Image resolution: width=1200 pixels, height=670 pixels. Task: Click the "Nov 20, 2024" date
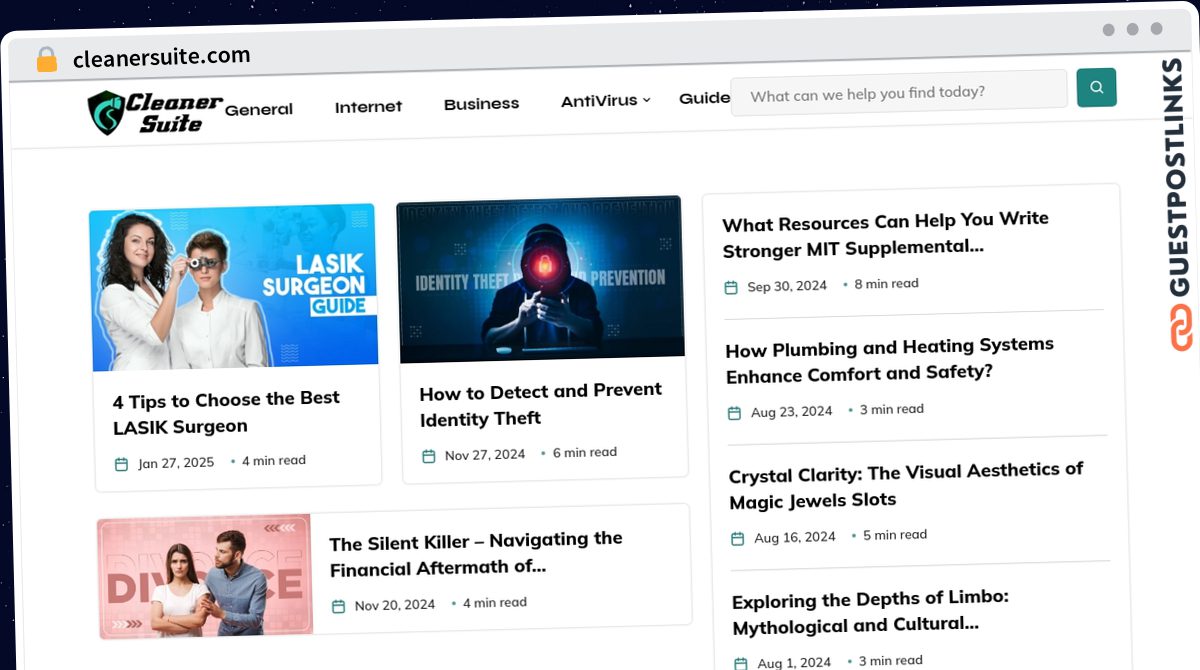pyautogui.click(x=395, y=605)
